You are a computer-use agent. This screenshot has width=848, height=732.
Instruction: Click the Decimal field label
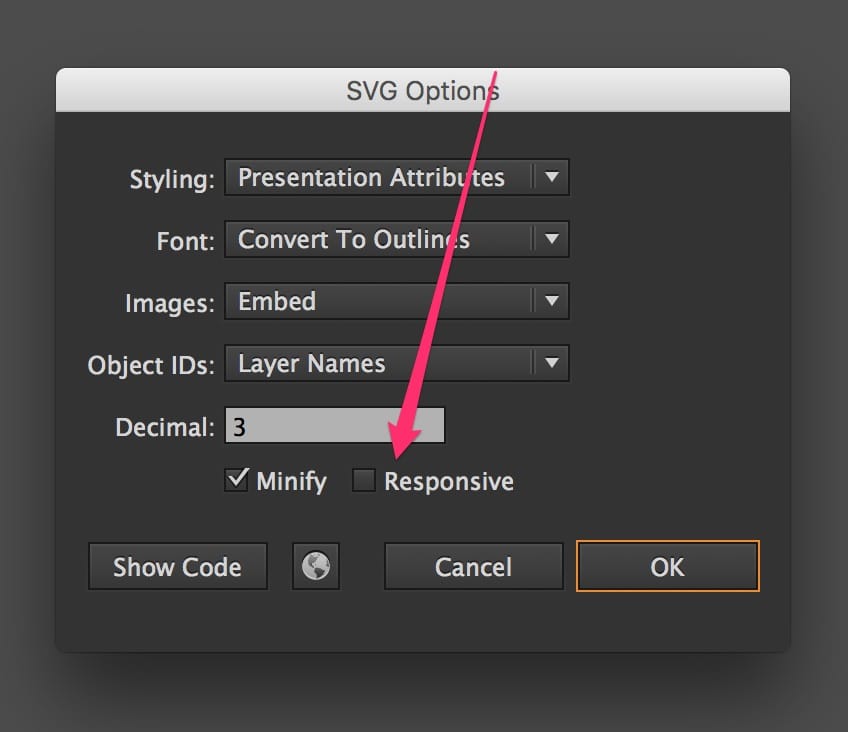click(165, 428)
